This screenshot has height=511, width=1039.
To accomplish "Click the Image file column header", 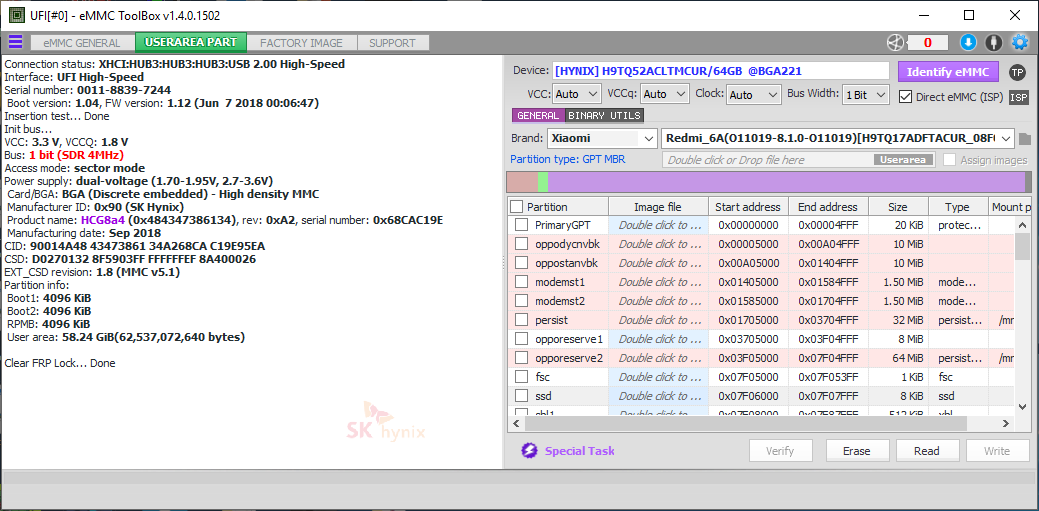I will click(x=658, y=207).
